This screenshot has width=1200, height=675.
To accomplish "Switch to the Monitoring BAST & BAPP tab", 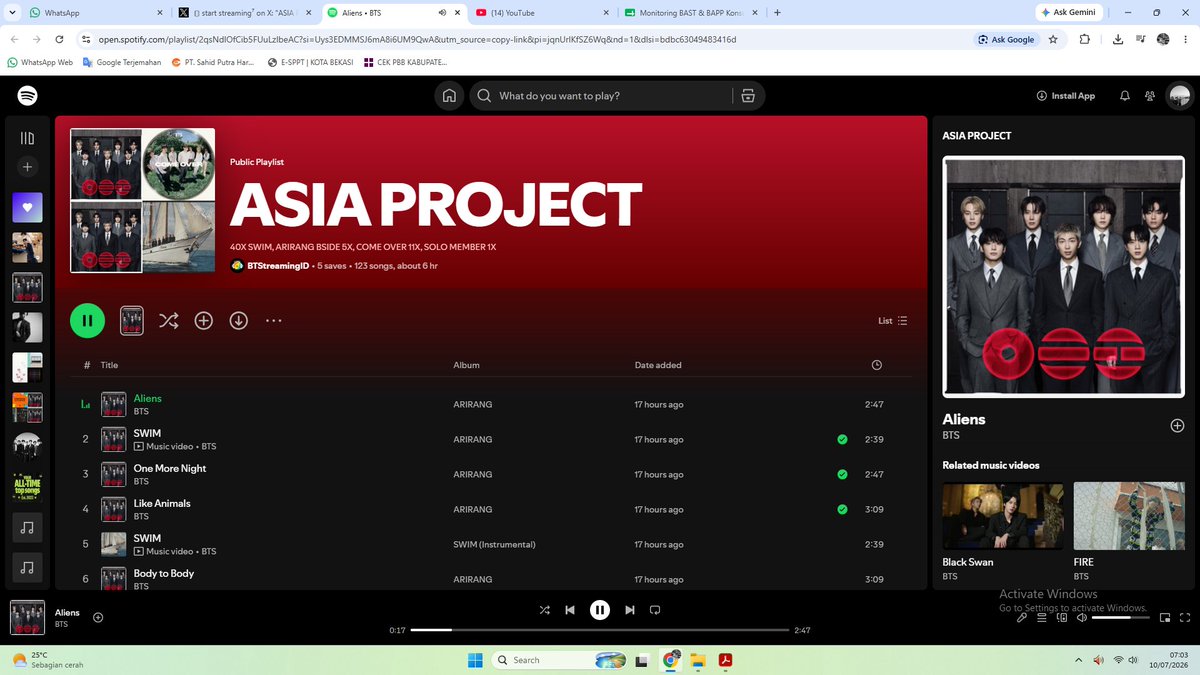I will [x=690, y=13].
